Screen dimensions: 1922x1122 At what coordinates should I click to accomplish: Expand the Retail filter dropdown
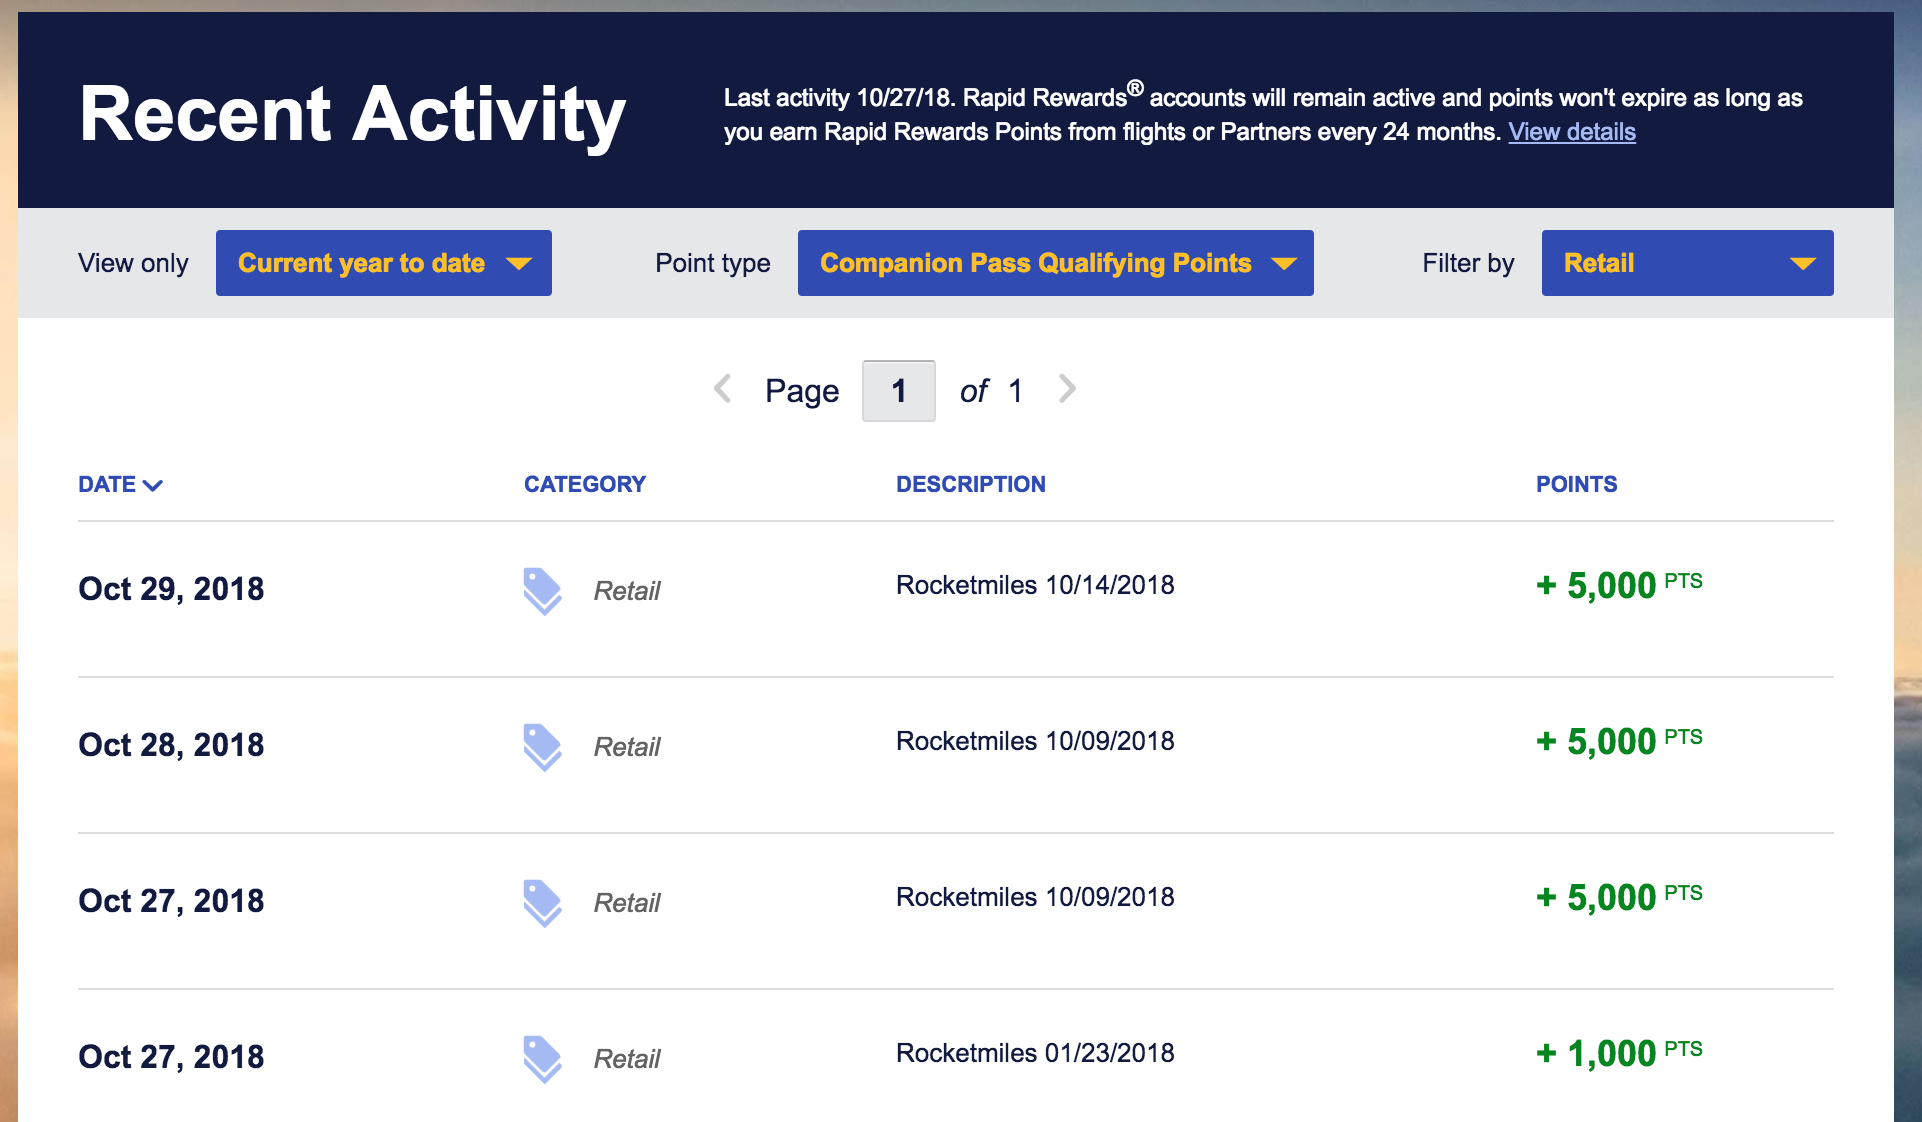(1687, 263)
